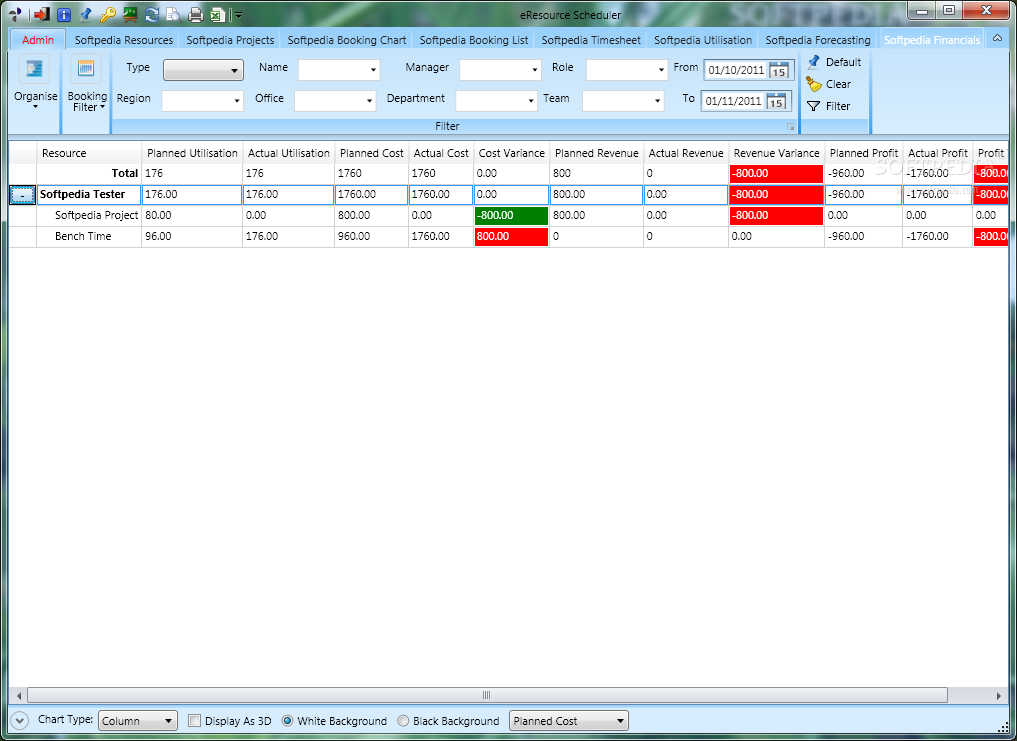This screenshot has height=741, width=1017.
Task: Open the quick access toolbar customize arrow
Action: [x=239, y=14]
